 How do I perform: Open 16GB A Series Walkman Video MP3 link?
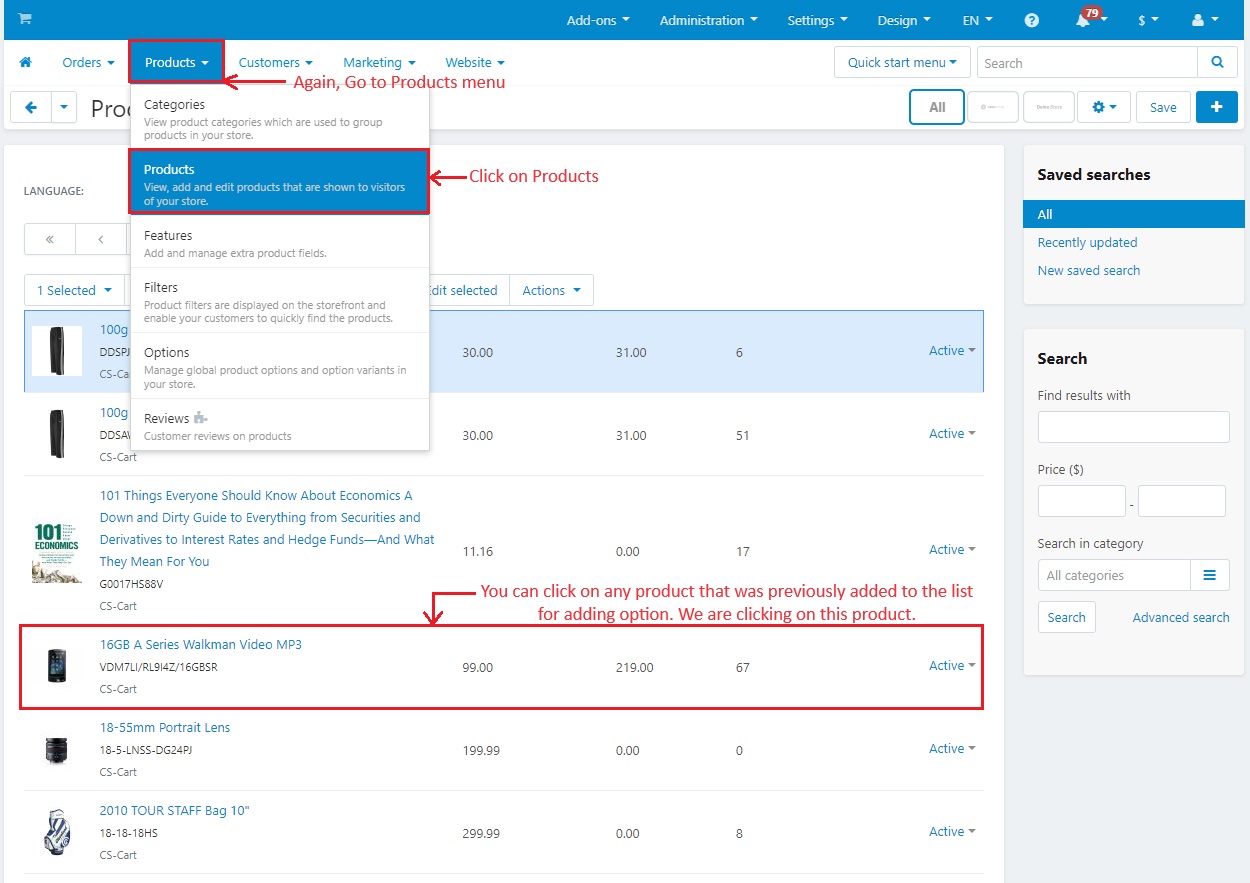click(200, 644)
